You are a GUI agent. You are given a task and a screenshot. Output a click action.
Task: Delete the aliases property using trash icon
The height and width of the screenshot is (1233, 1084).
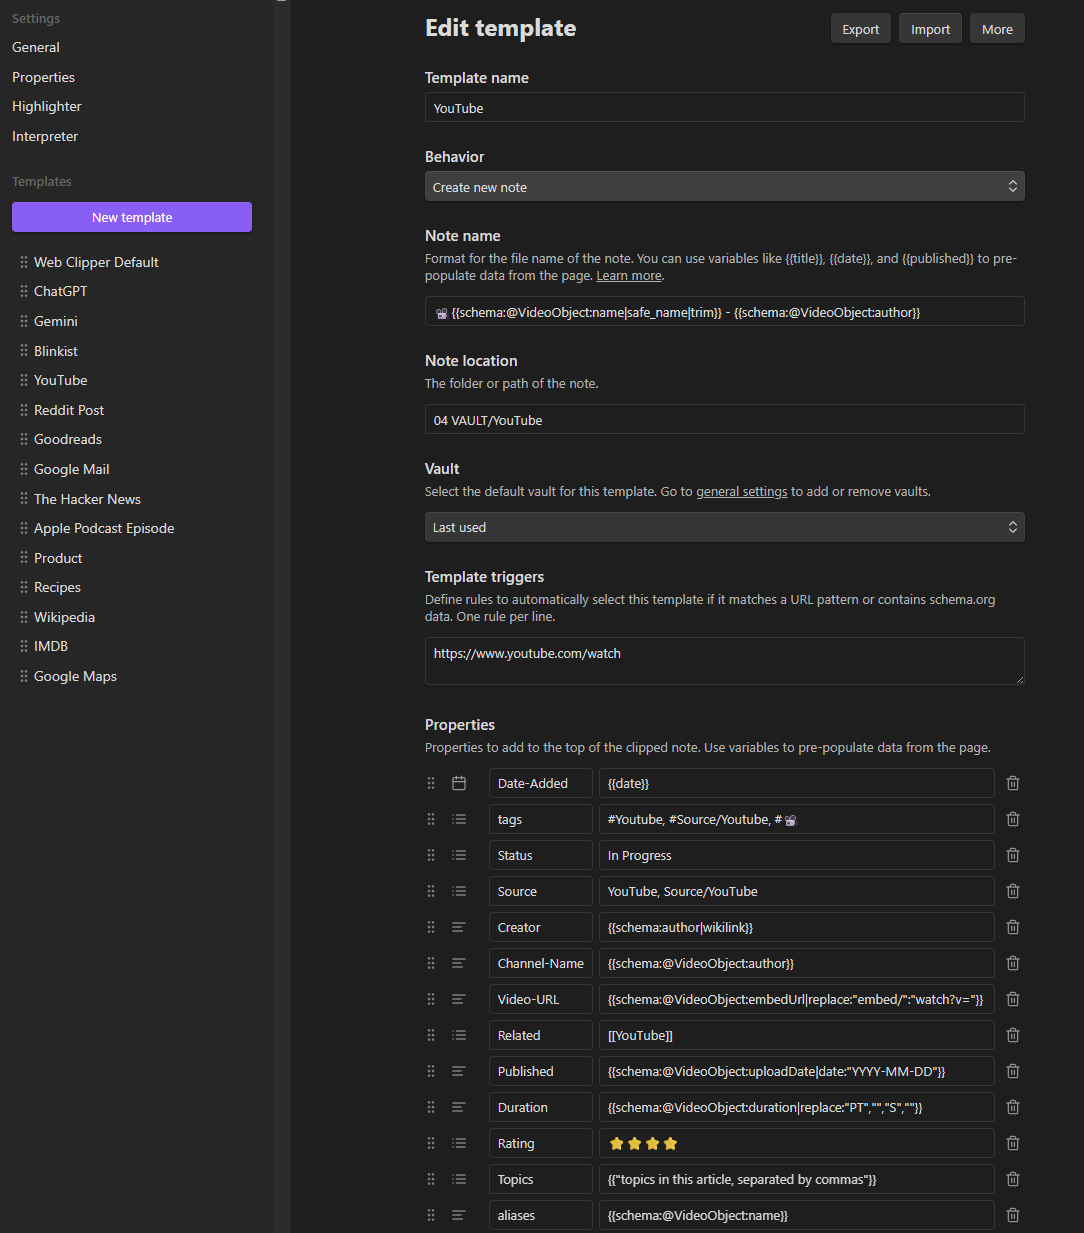pos(1012,1215)
